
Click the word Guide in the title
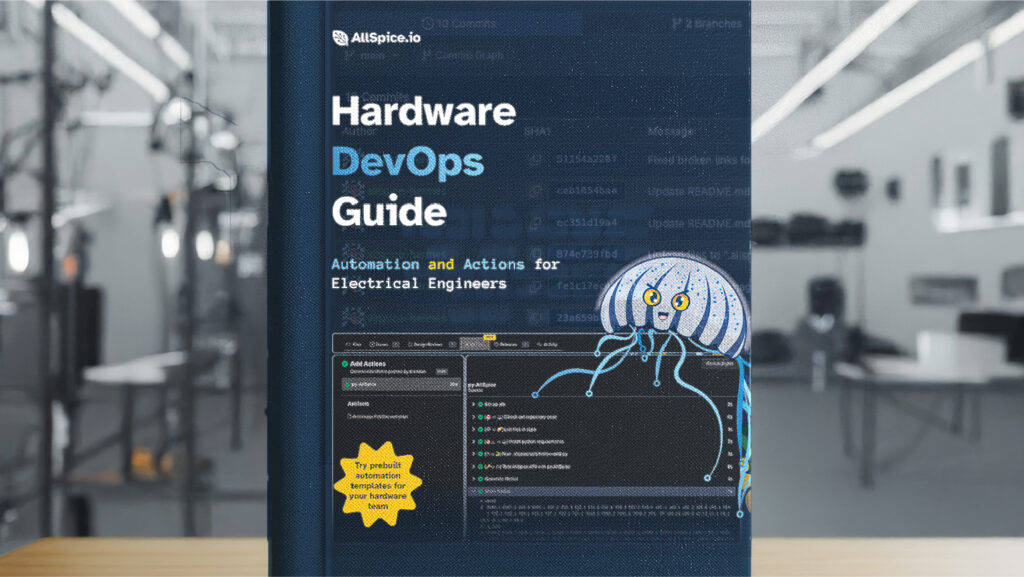coord(389,211)
